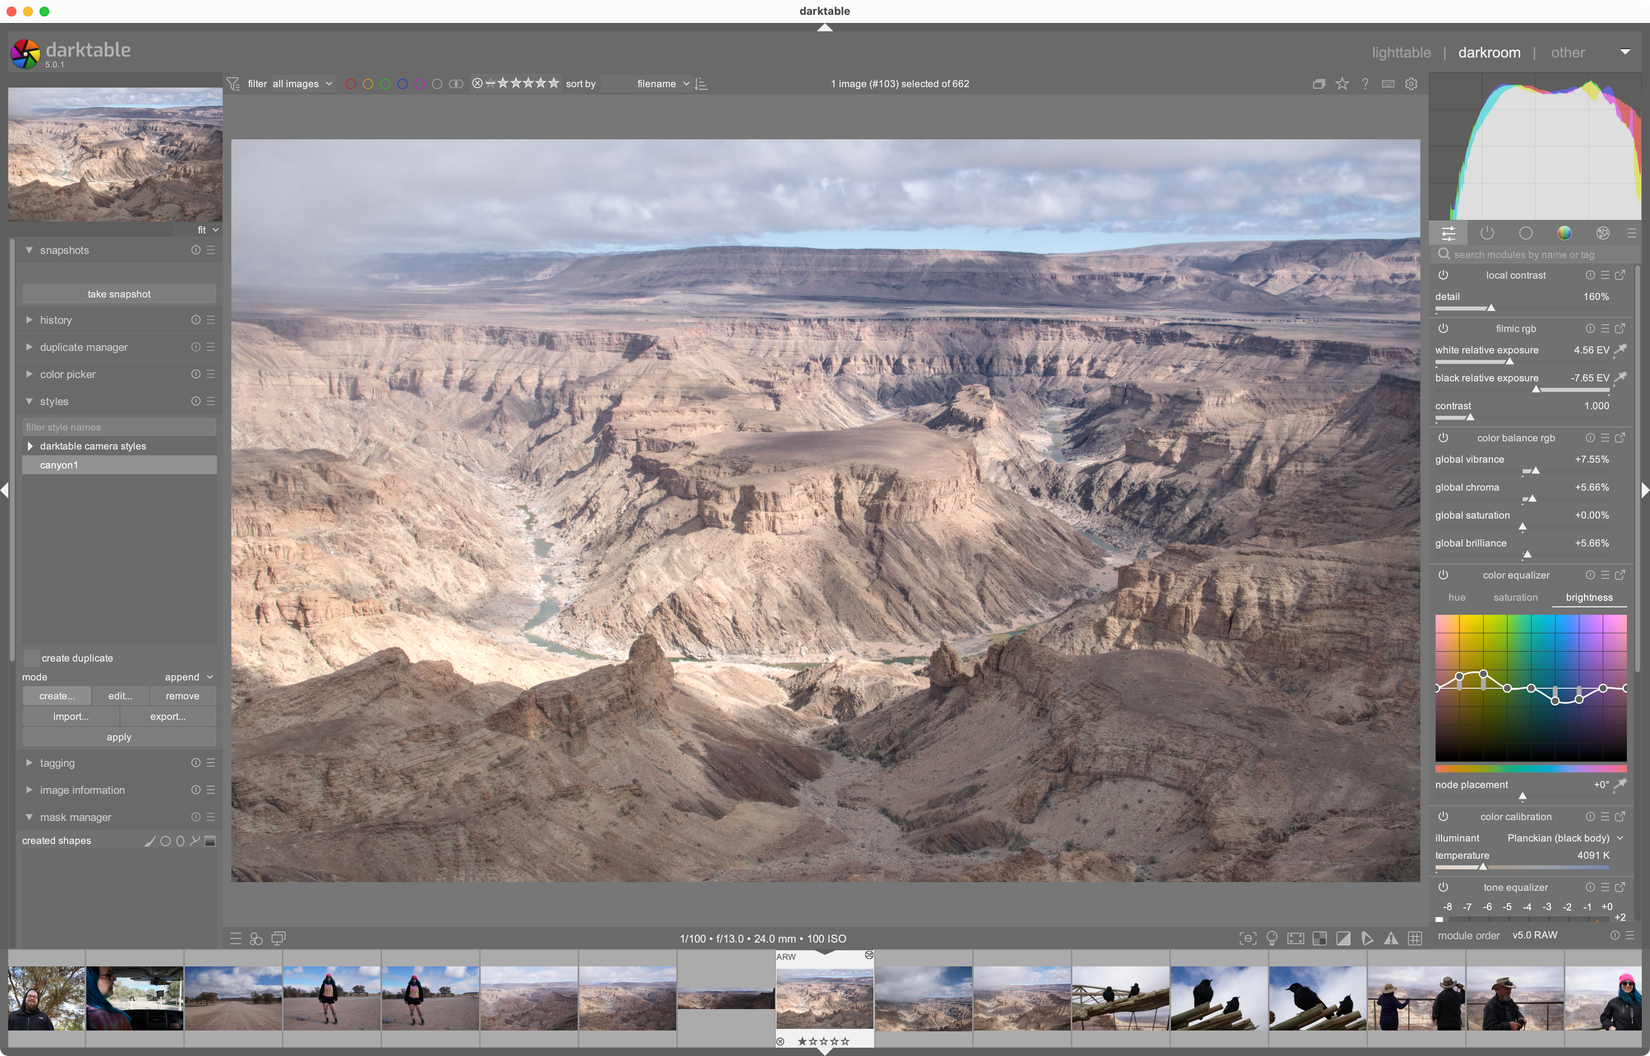Image resolution: width=1650 pixels, height=1056 pixels.
Task: Click the take snapshot button
Action: tap(118, 293)
